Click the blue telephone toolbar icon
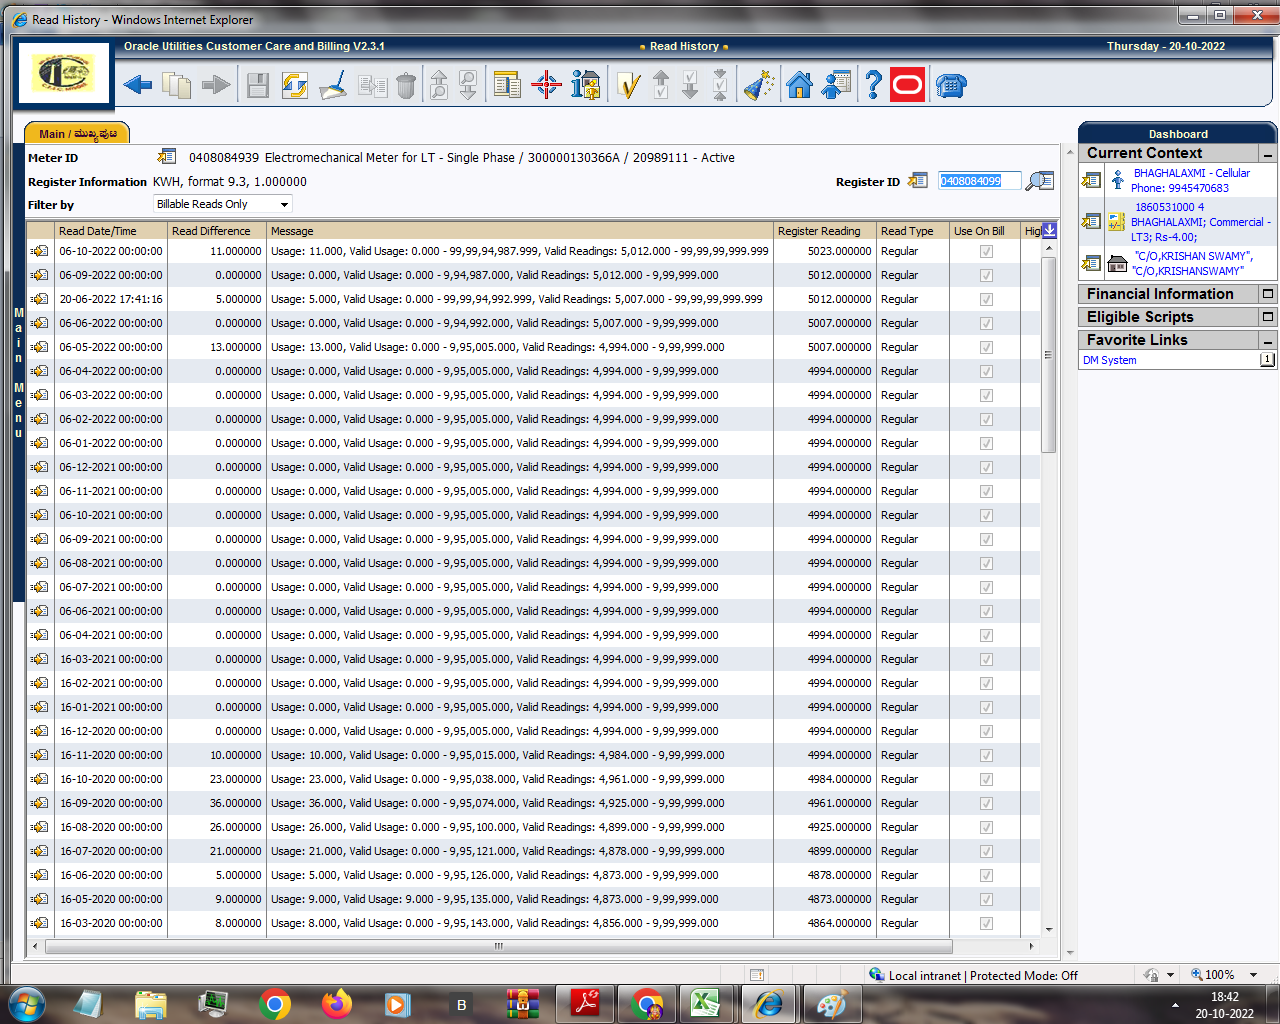 [x=951, y=86]
